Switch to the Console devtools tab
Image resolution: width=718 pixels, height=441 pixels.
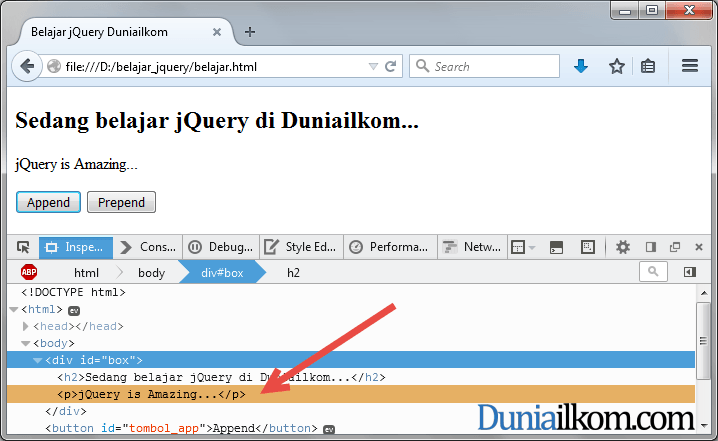[148, 247]
